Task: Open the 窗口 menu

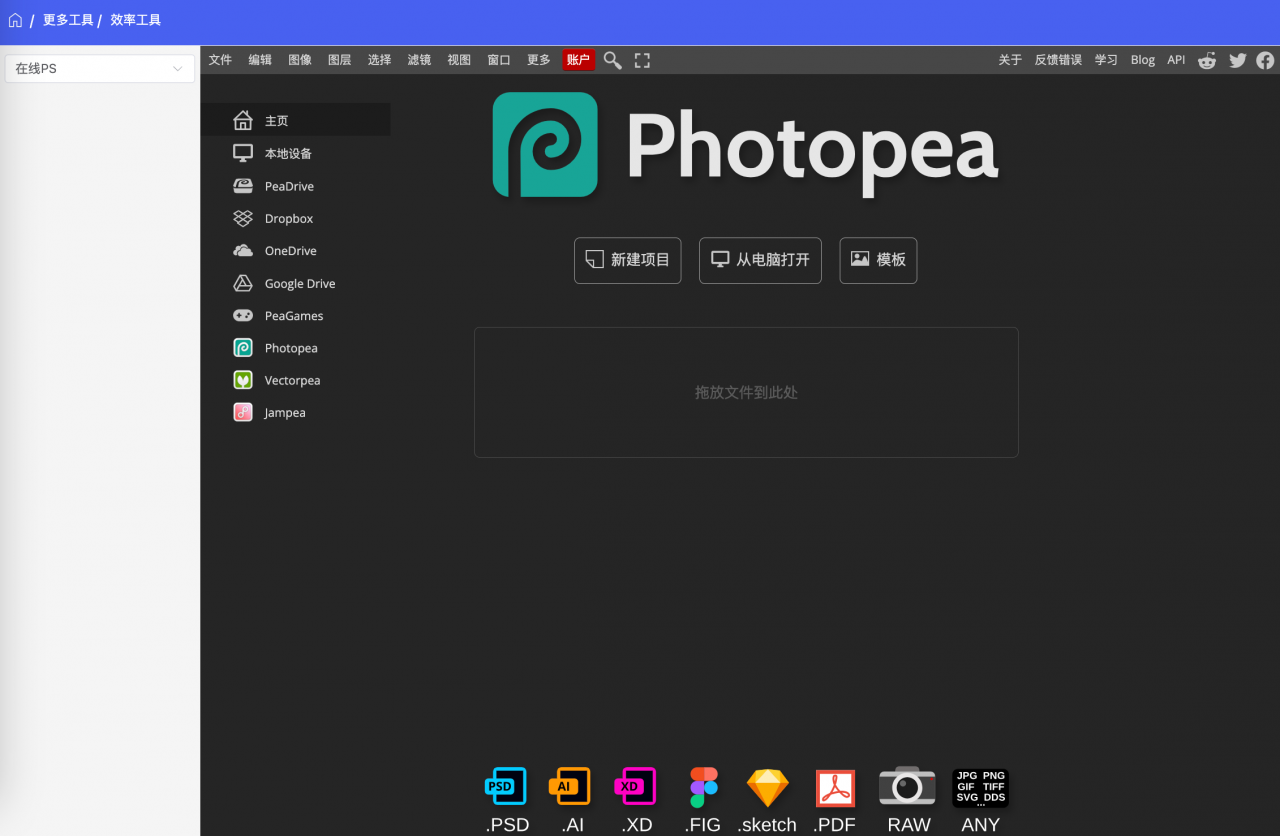Action: 499,60
